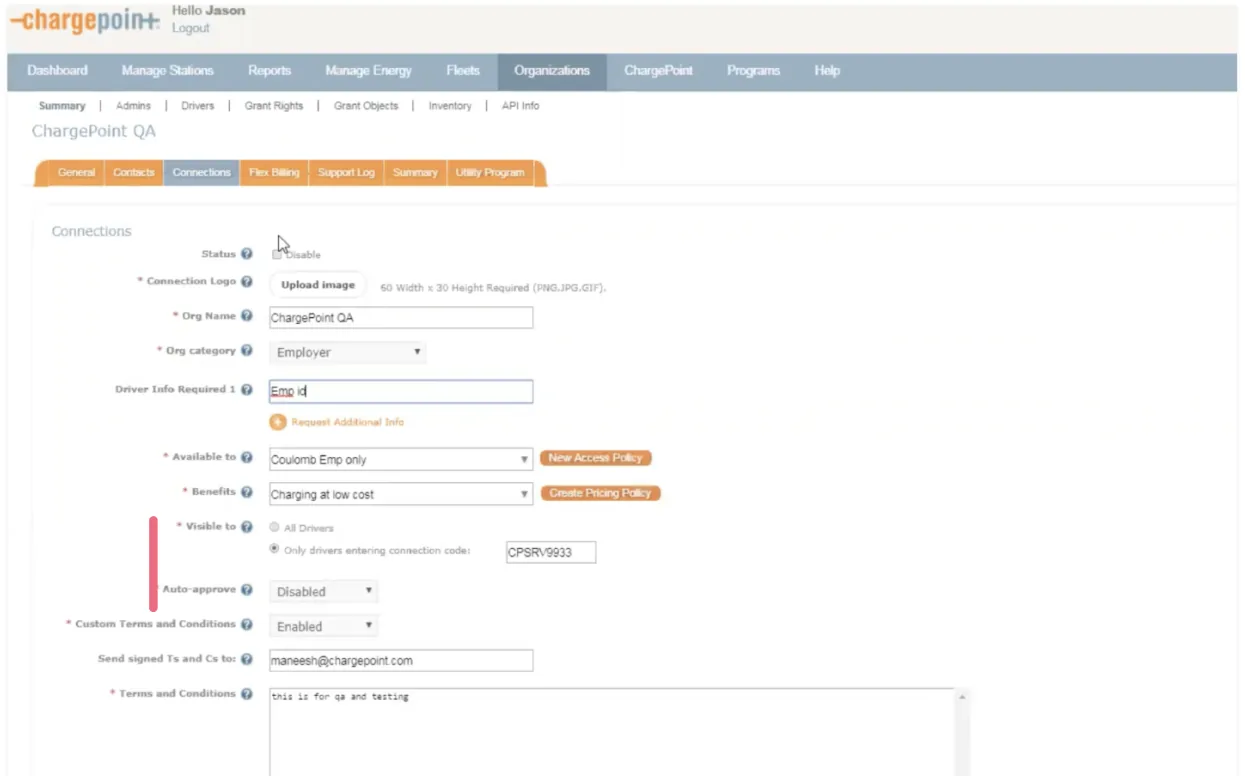
Task: Open the Help menu
Action: 827,71
